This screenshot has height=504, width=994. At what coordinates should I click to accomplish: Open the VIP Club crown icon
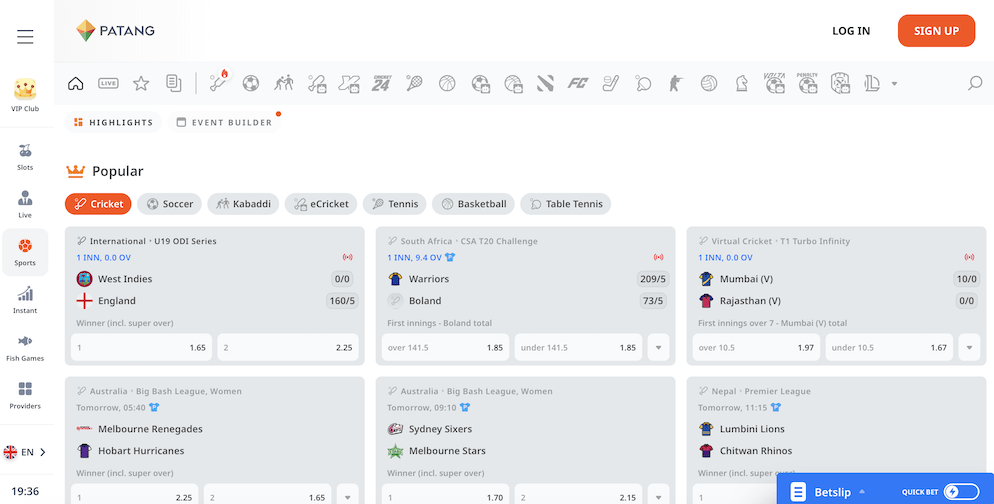pyautogui.click(x=25, y=94)
